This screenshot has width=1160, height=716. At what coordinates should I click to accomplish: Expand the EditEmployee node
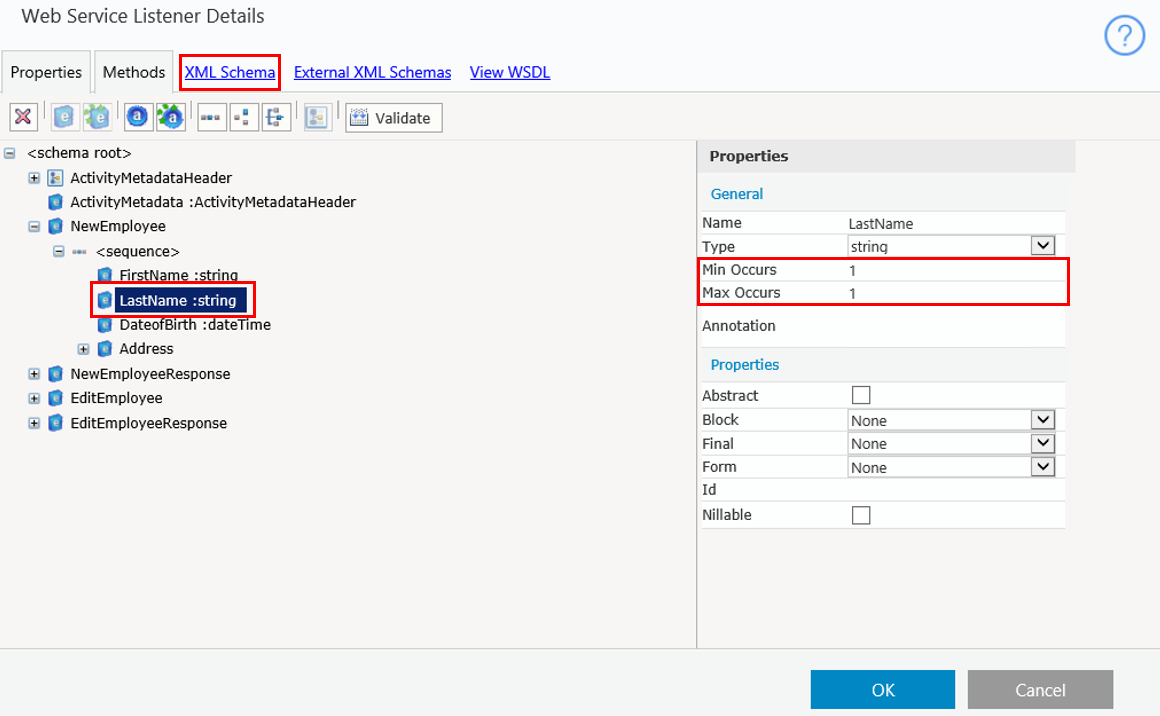coord(34,398)
